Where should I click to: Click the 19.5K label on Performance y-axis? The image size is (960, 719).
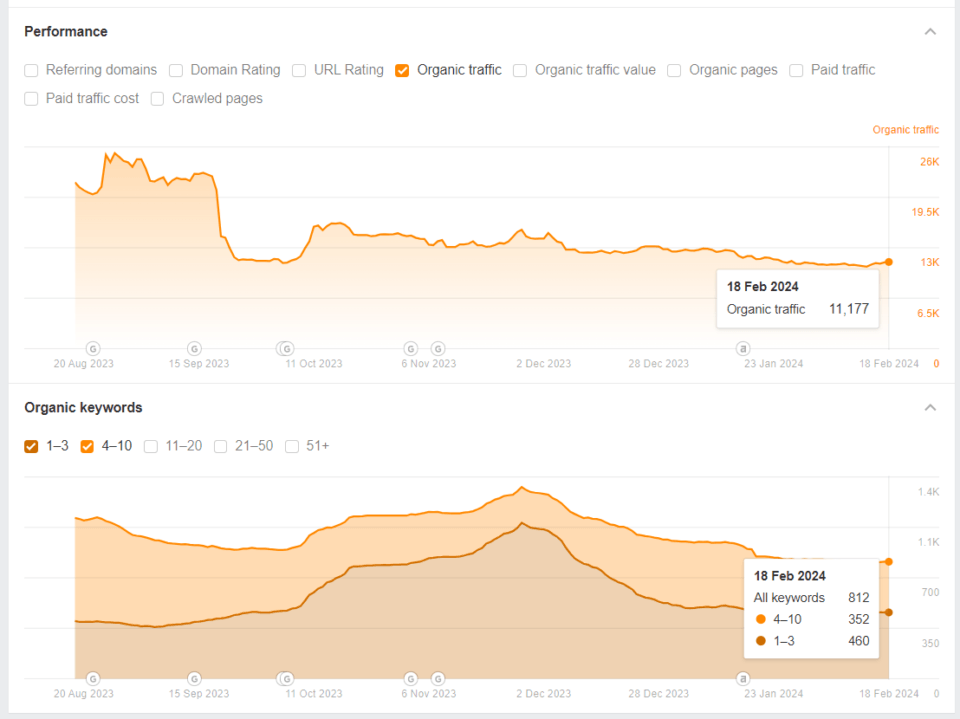925,212
